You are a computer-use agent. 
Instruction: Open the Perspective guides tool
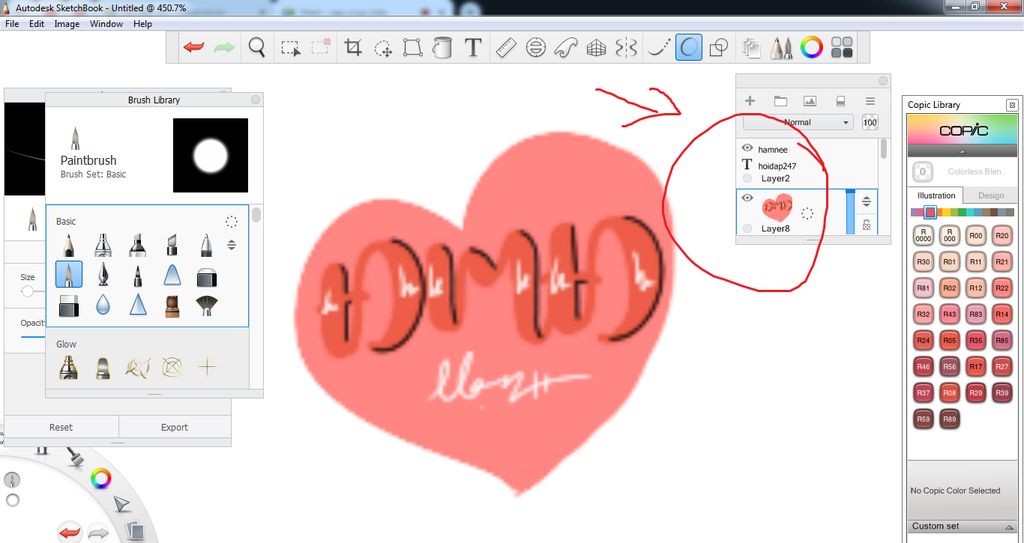(x=596, y=48)
